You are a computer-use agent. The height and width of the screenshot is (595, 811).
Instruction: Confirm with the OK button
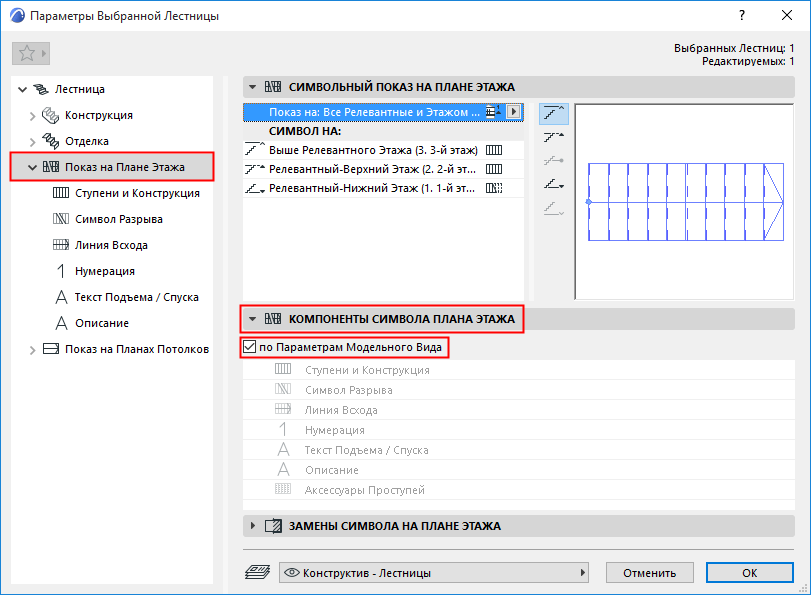coord(749,573)
